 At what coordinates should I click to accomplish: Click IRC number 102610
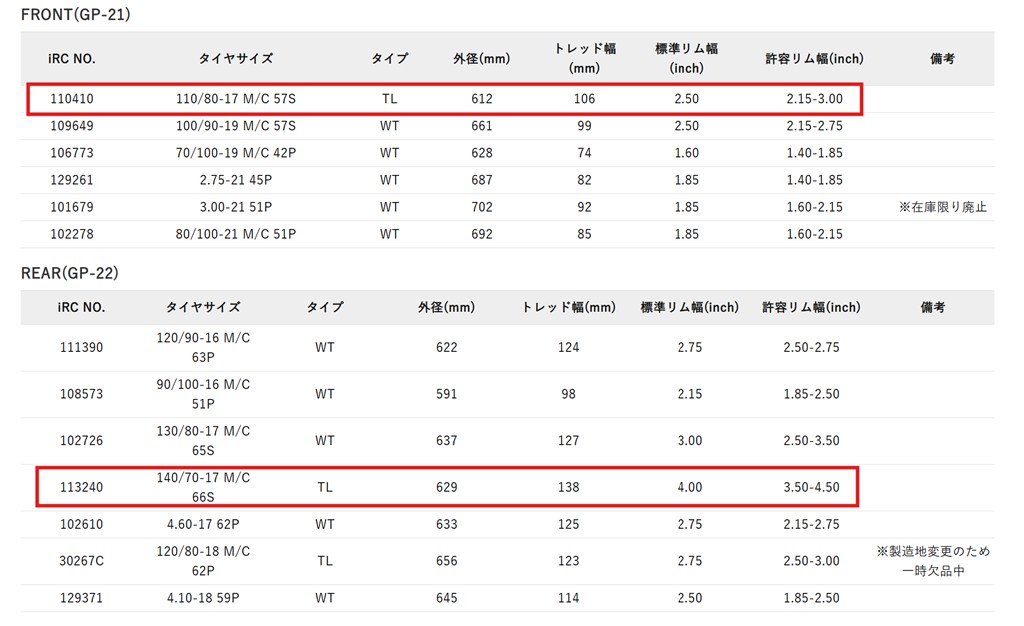(82, 524)
